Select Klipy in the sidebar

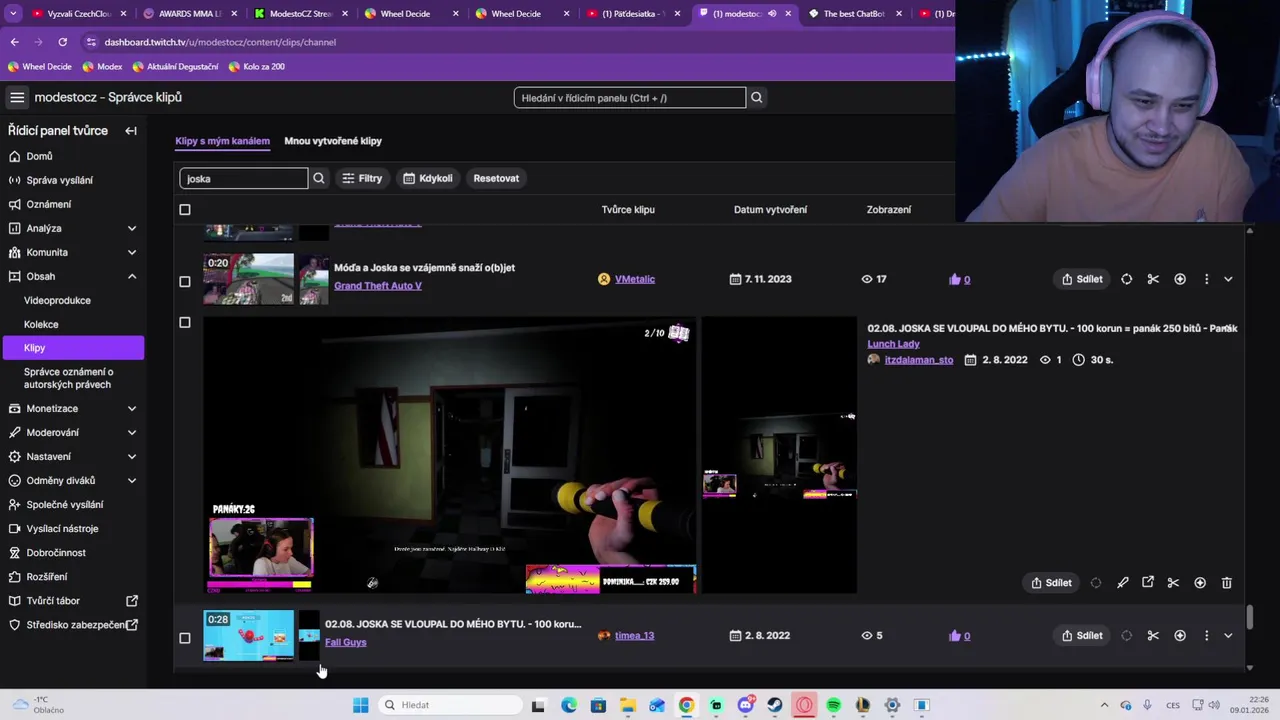coord(72,348)
